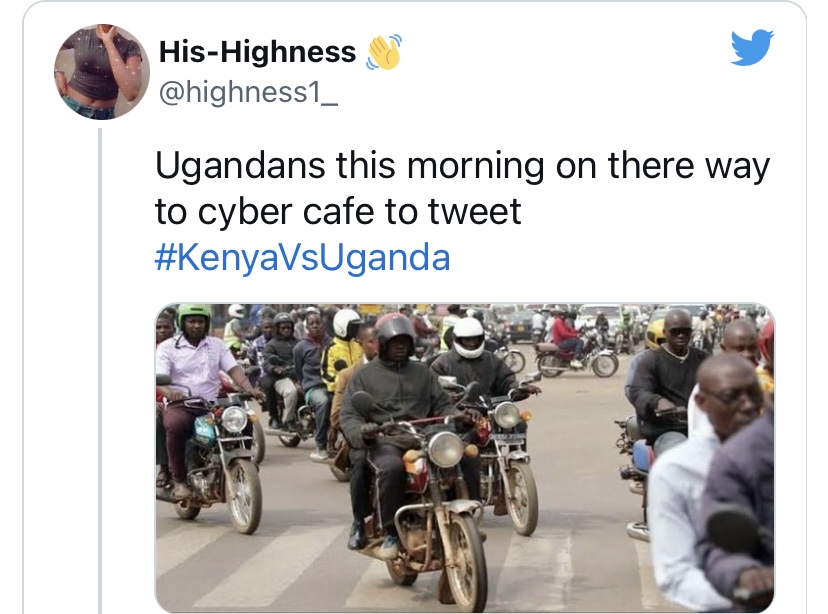Click the front wheel of left motorcycle
This screenshot has width=828, height=614.
pyautogui.click(x=244, y=495)
